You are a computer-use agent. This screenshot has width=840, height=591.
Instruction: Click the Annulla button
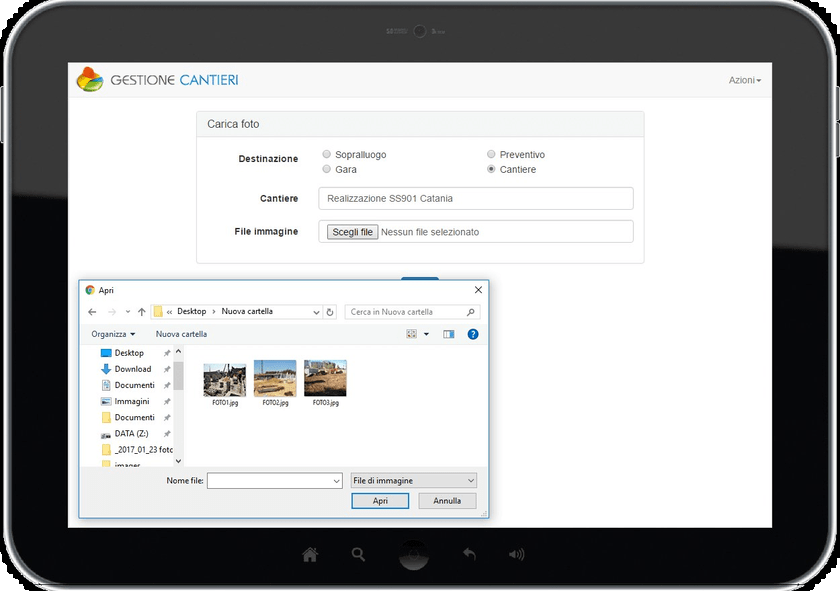click(447, 501)
